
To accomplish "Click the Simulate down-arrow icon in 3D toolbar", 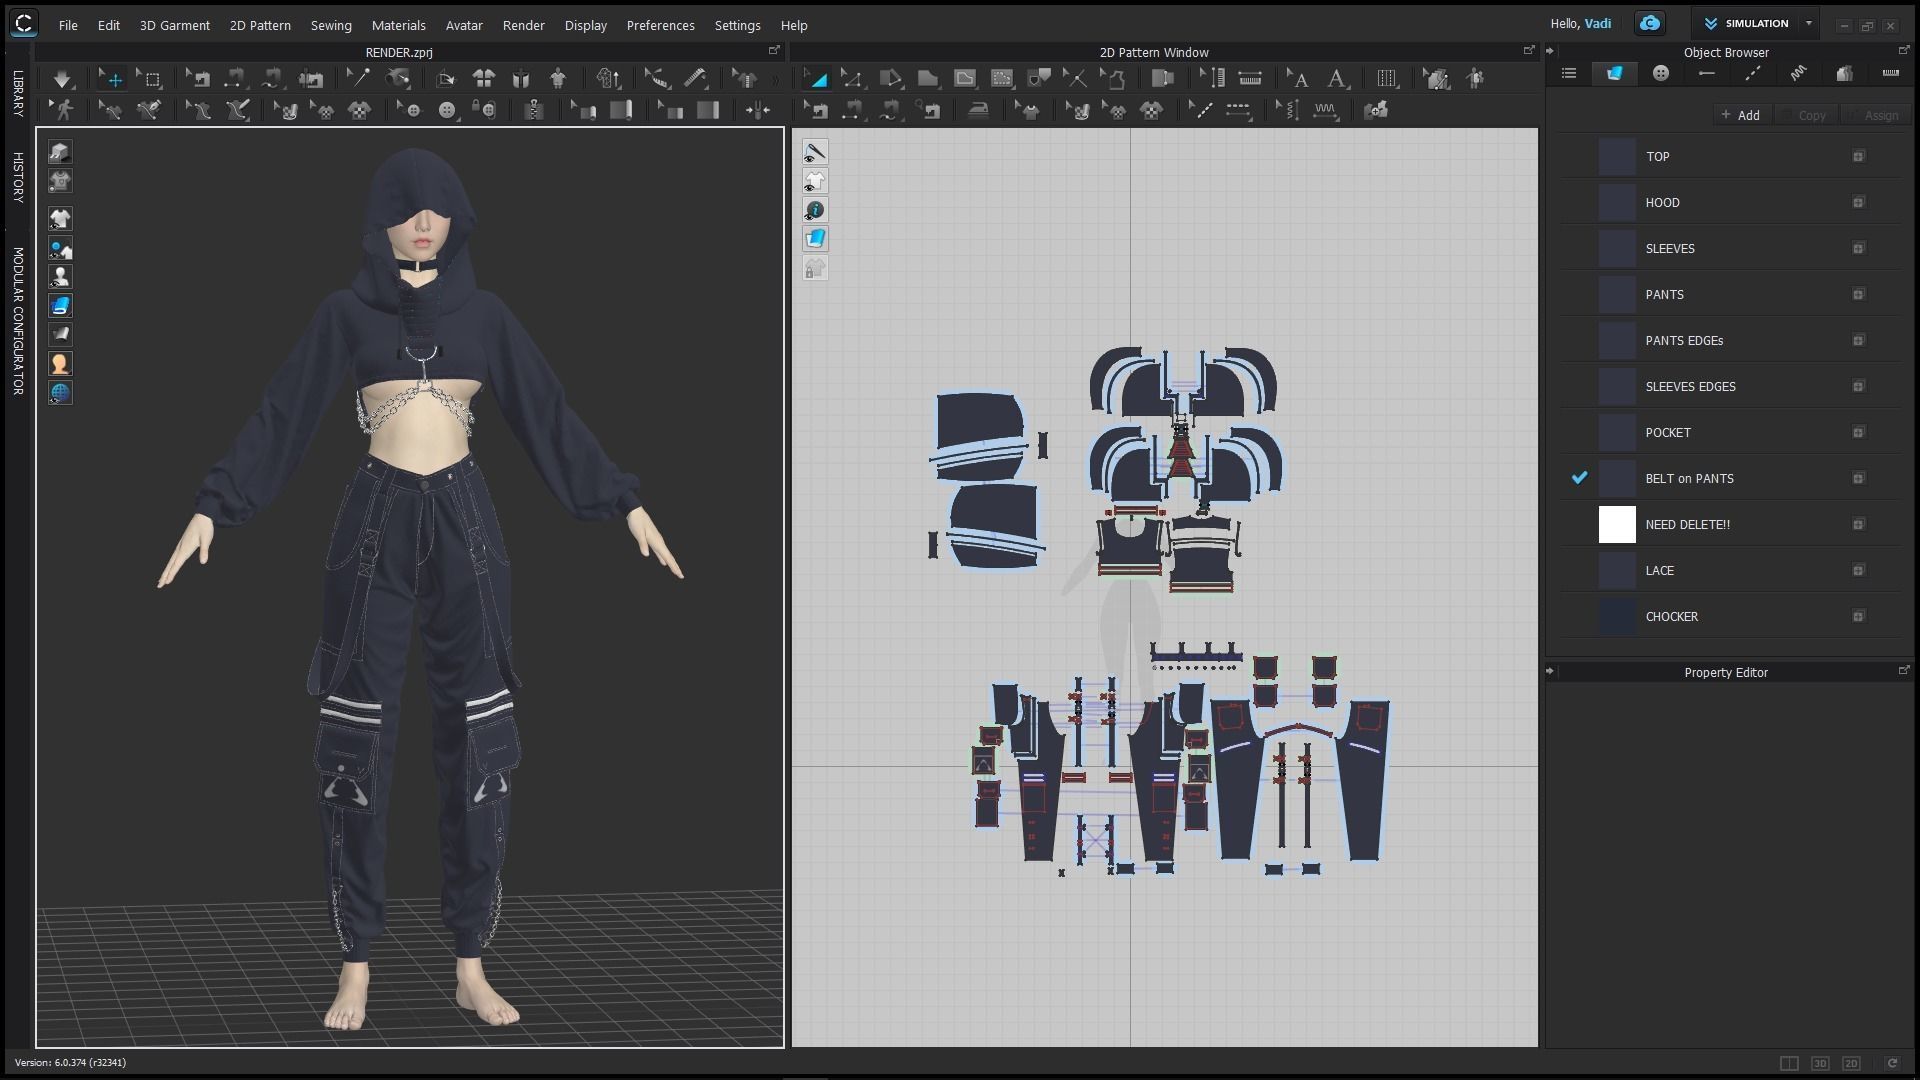I will 62,78.
